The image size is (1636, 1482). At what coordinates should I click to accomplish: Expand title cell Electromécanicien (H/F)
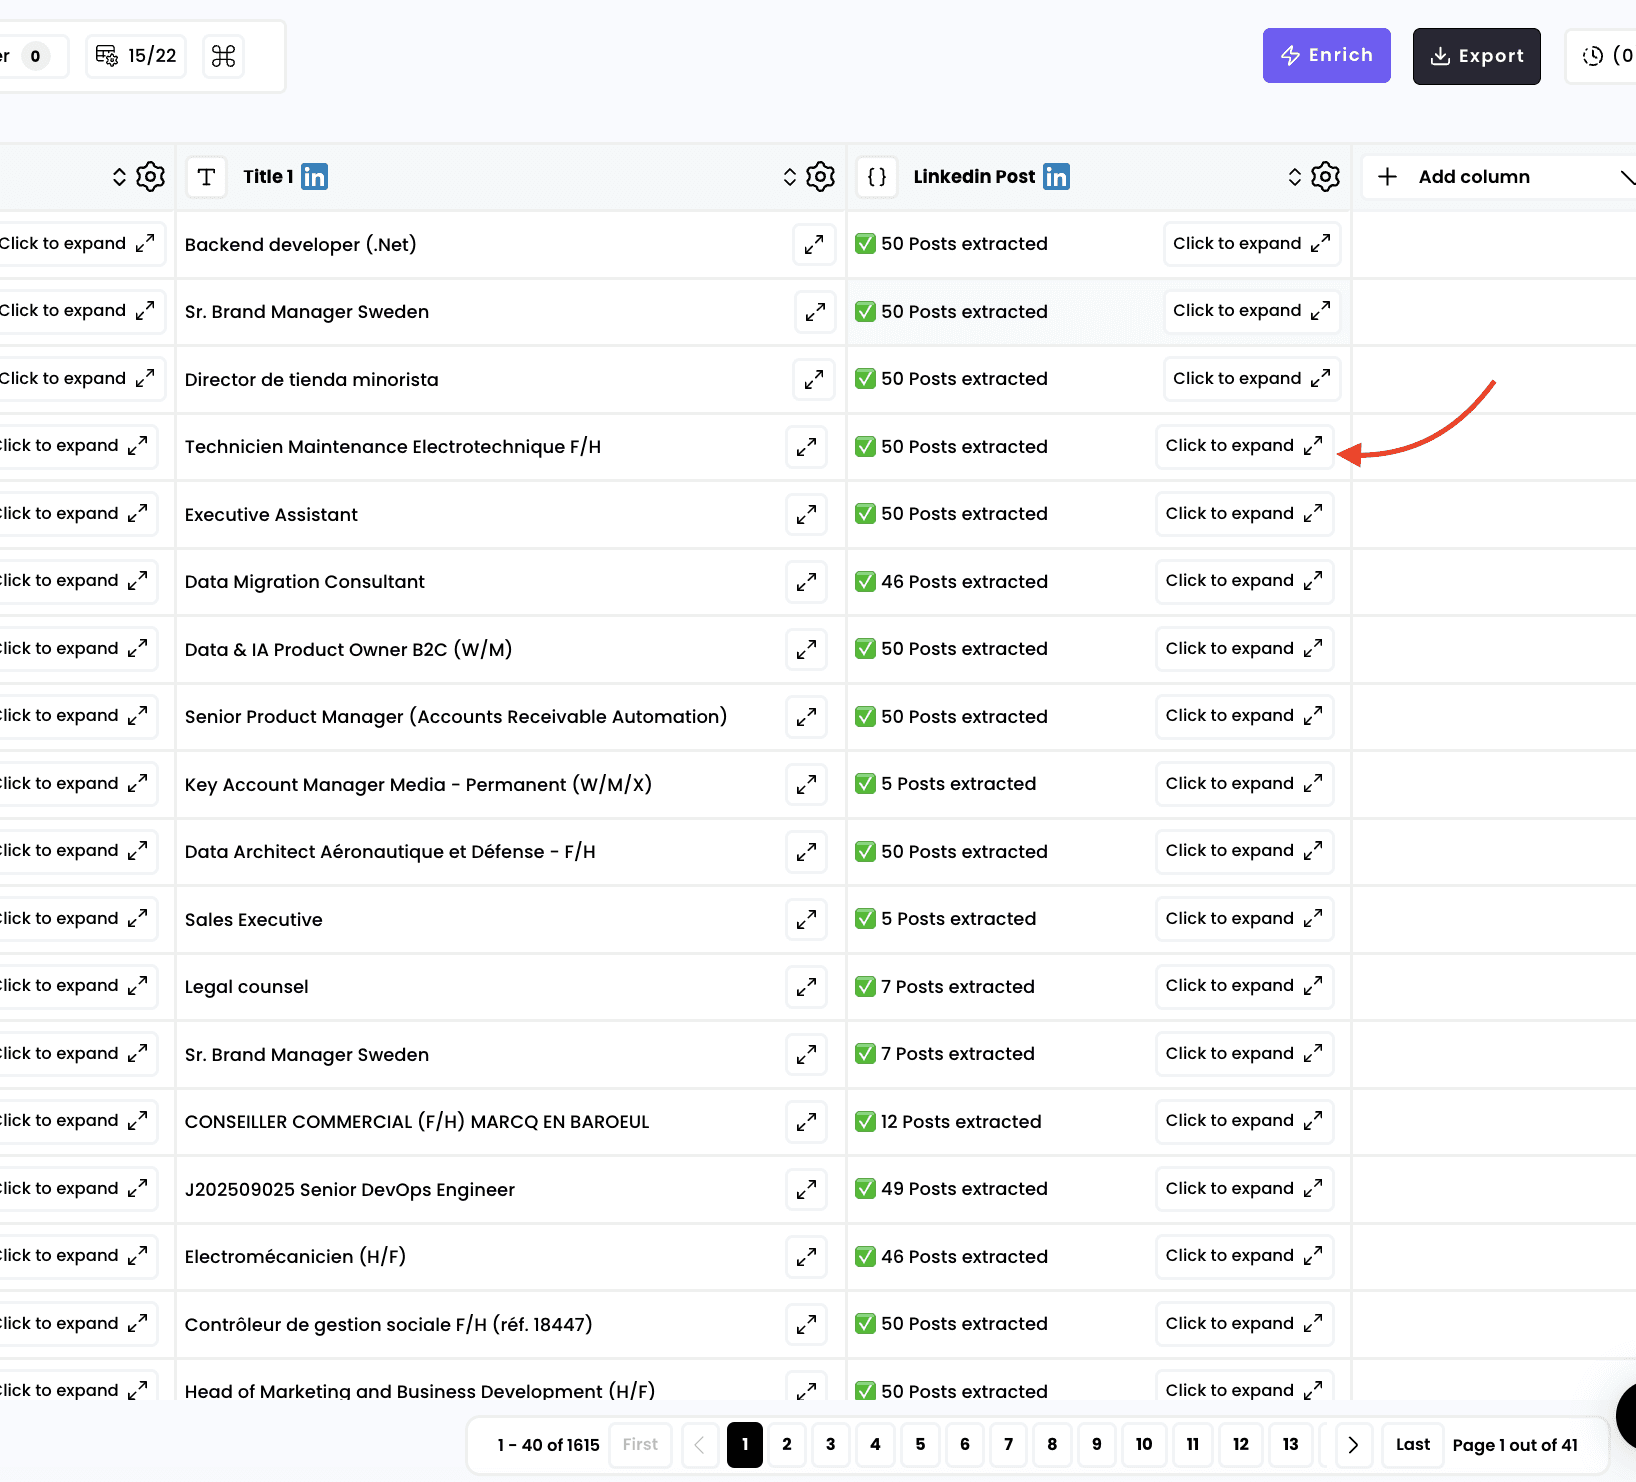806,1257
